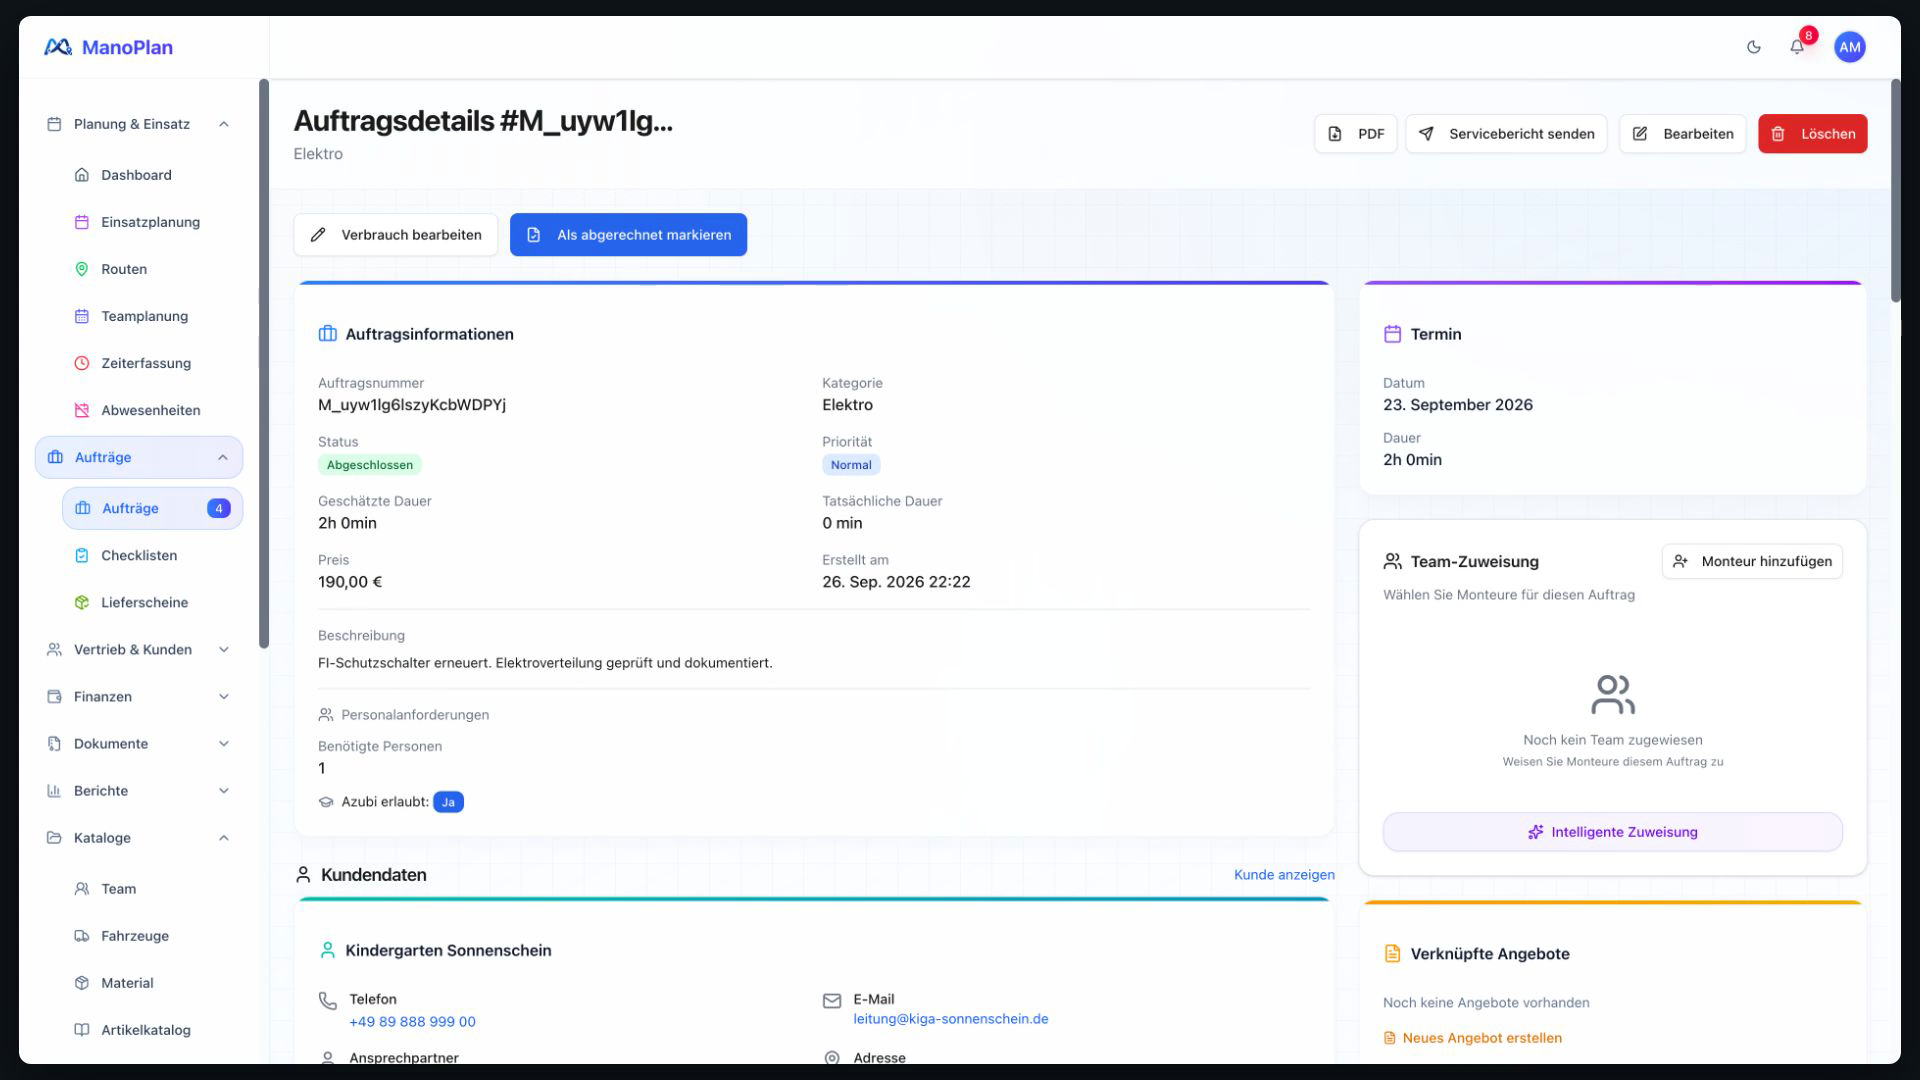This screenshot has height=1080, width=1920.
Task: Export the order as PDF
Action: [x=1355, y=134]
